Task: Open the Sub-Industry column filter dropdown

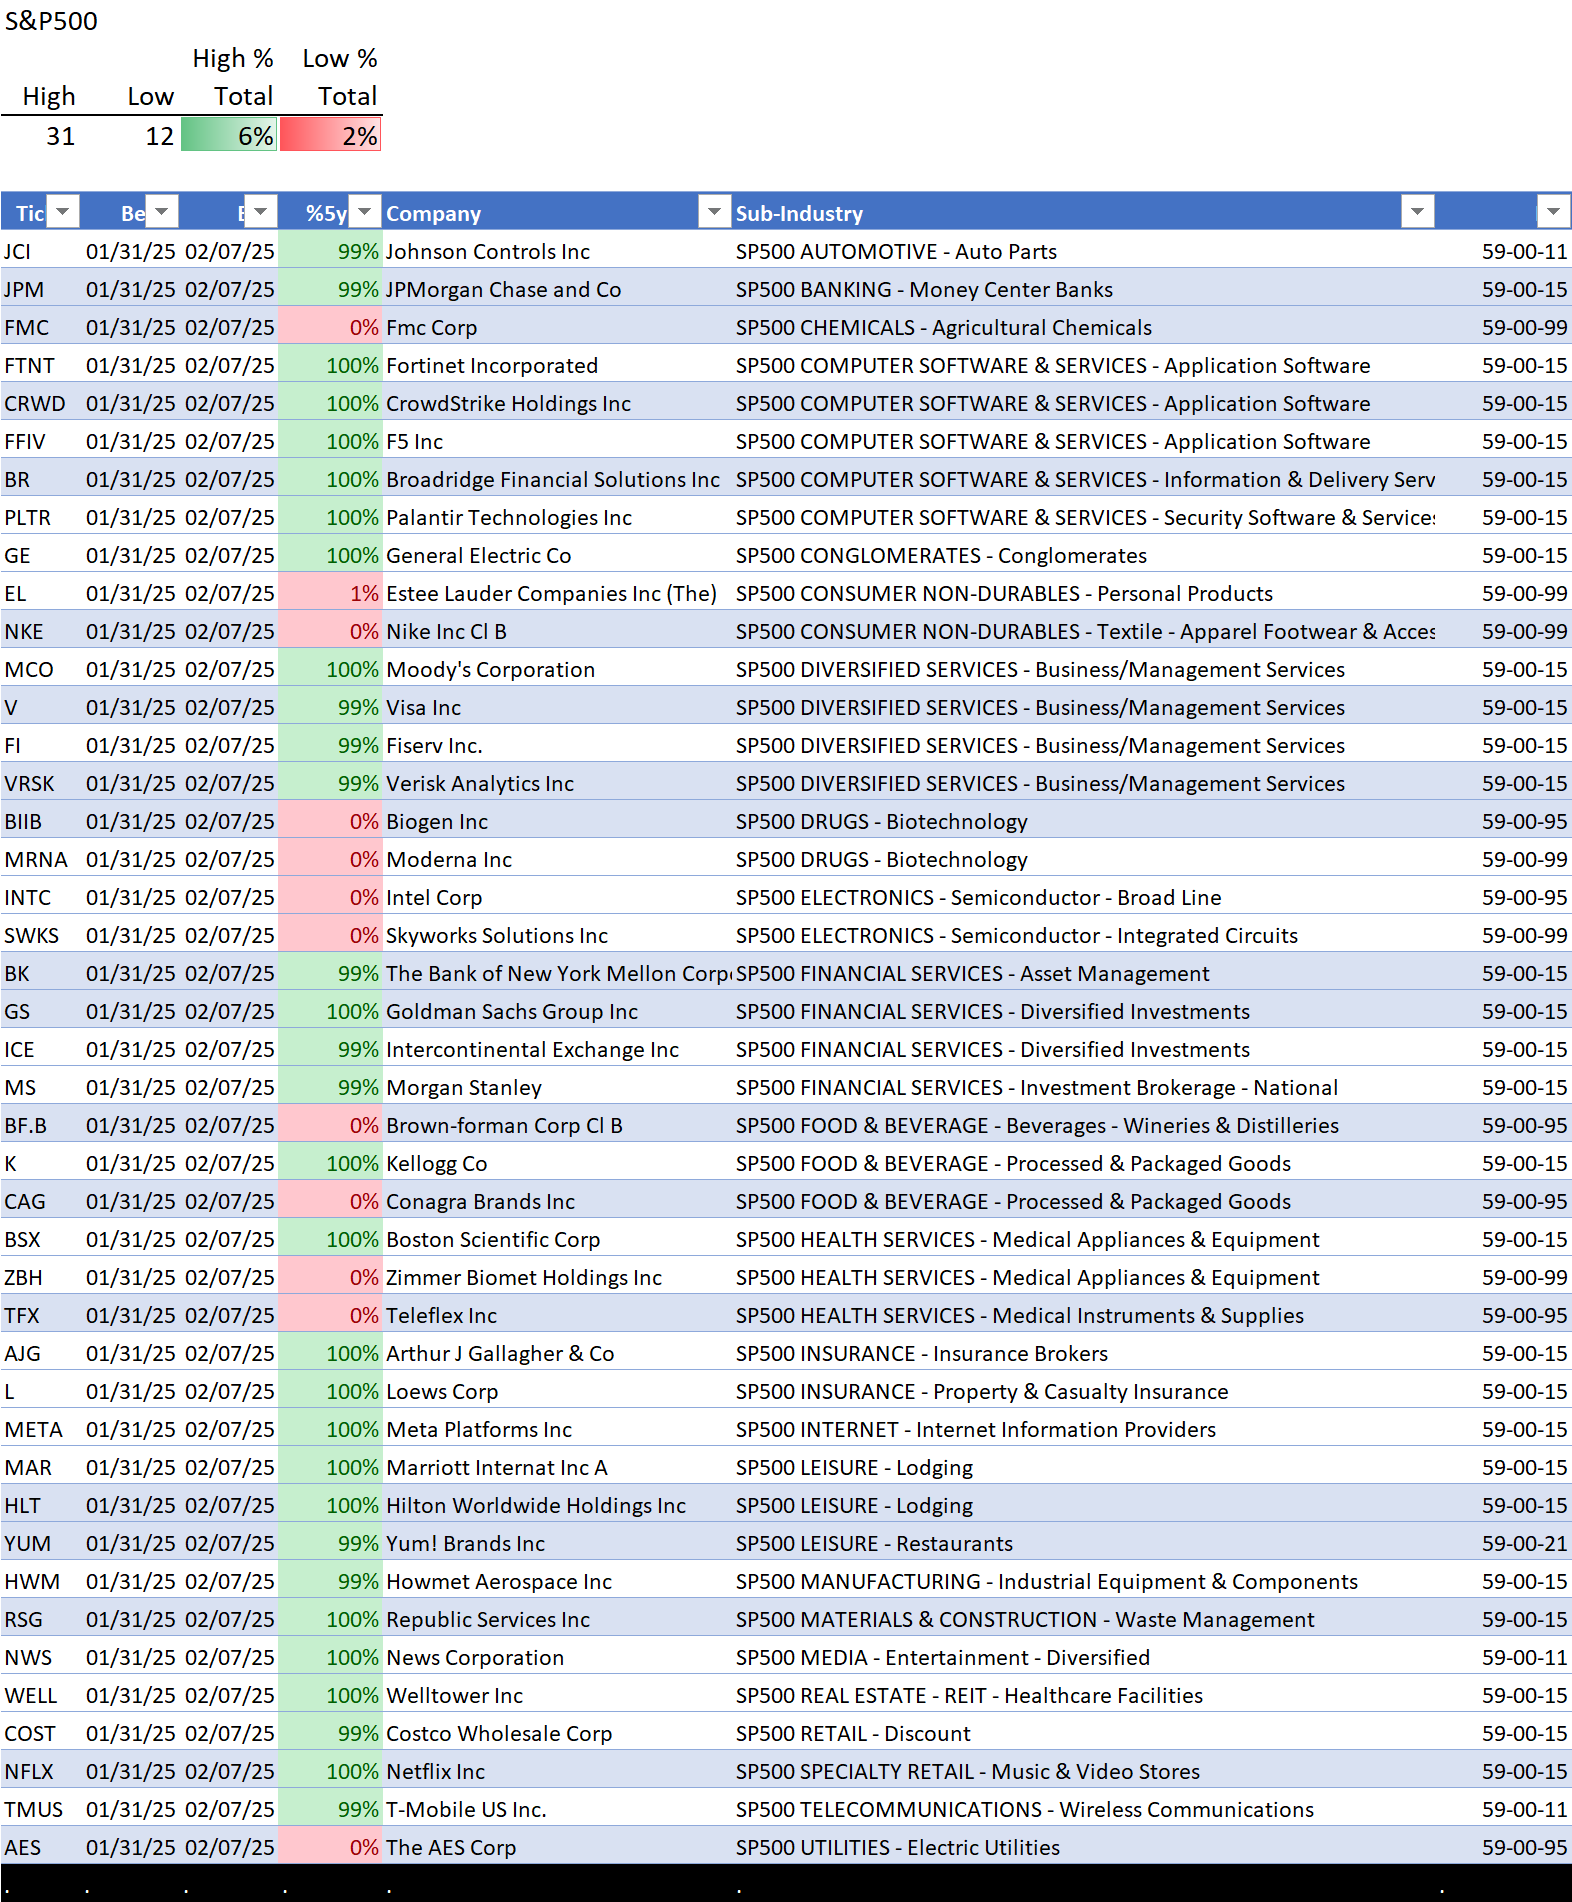Action: (1417, 212)
